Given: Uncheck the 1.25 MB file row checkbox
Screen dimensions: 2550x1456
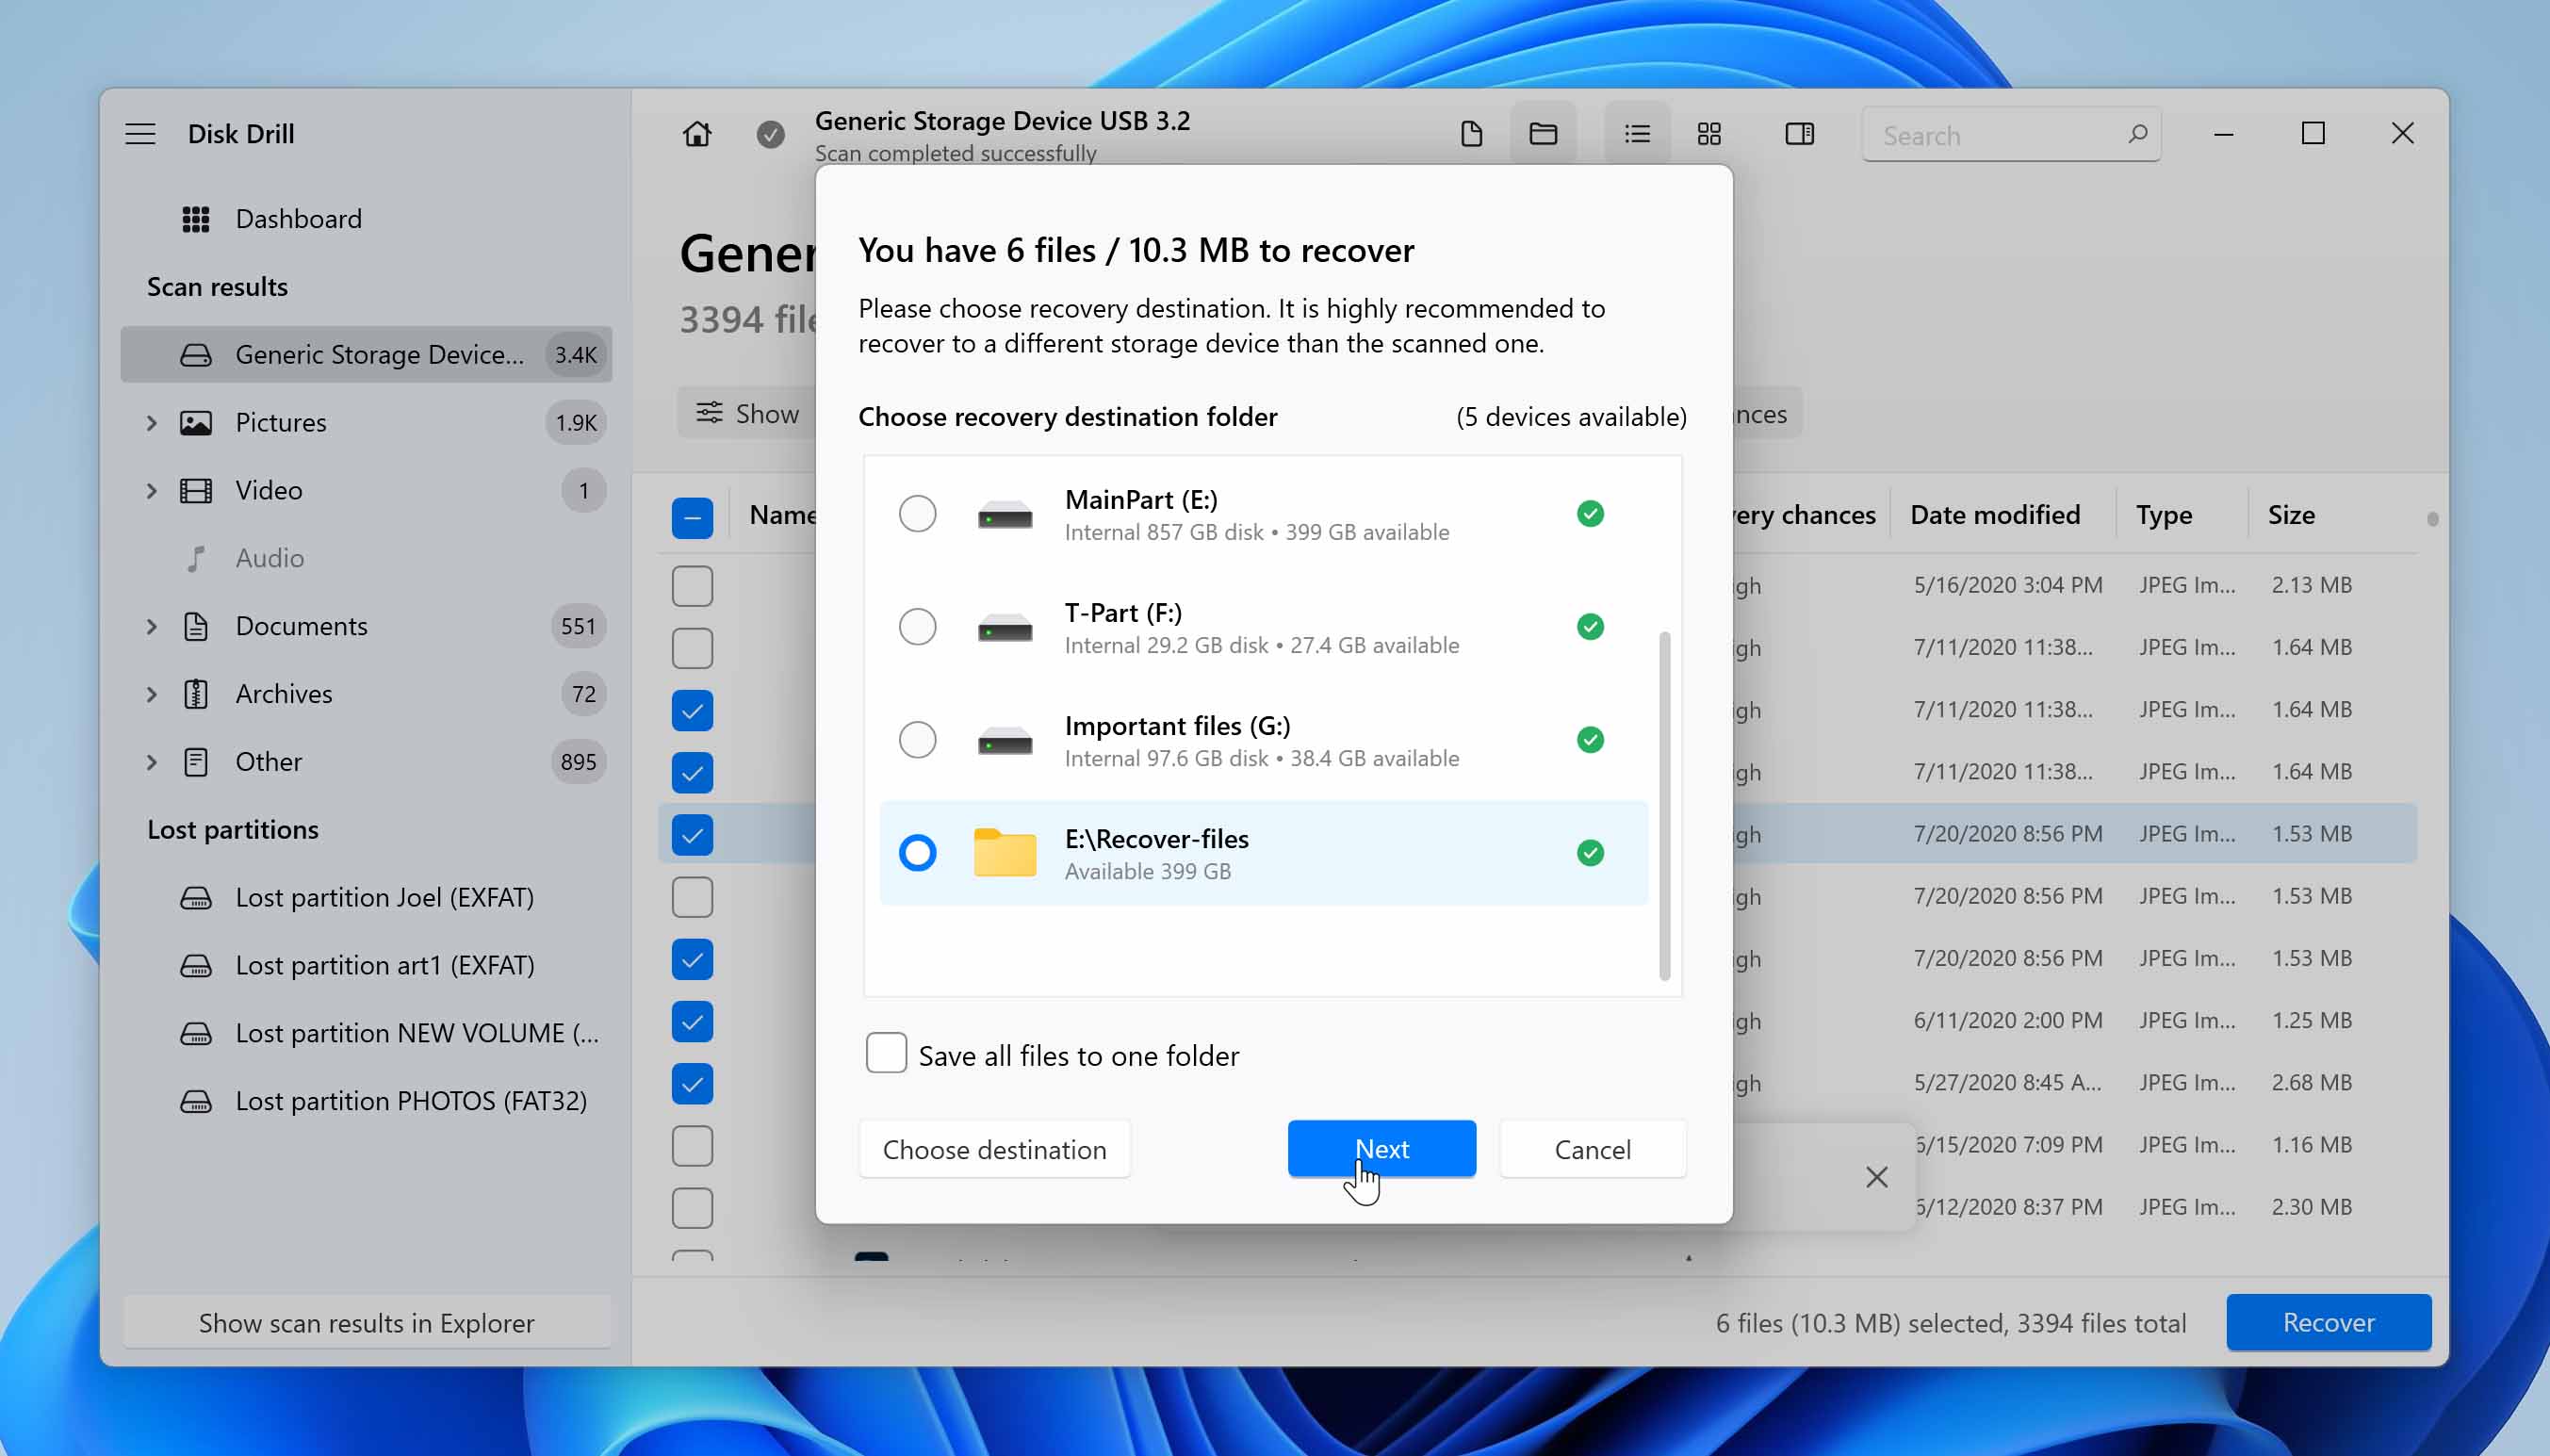Looking at the screenshot, I should (692, 1022).
